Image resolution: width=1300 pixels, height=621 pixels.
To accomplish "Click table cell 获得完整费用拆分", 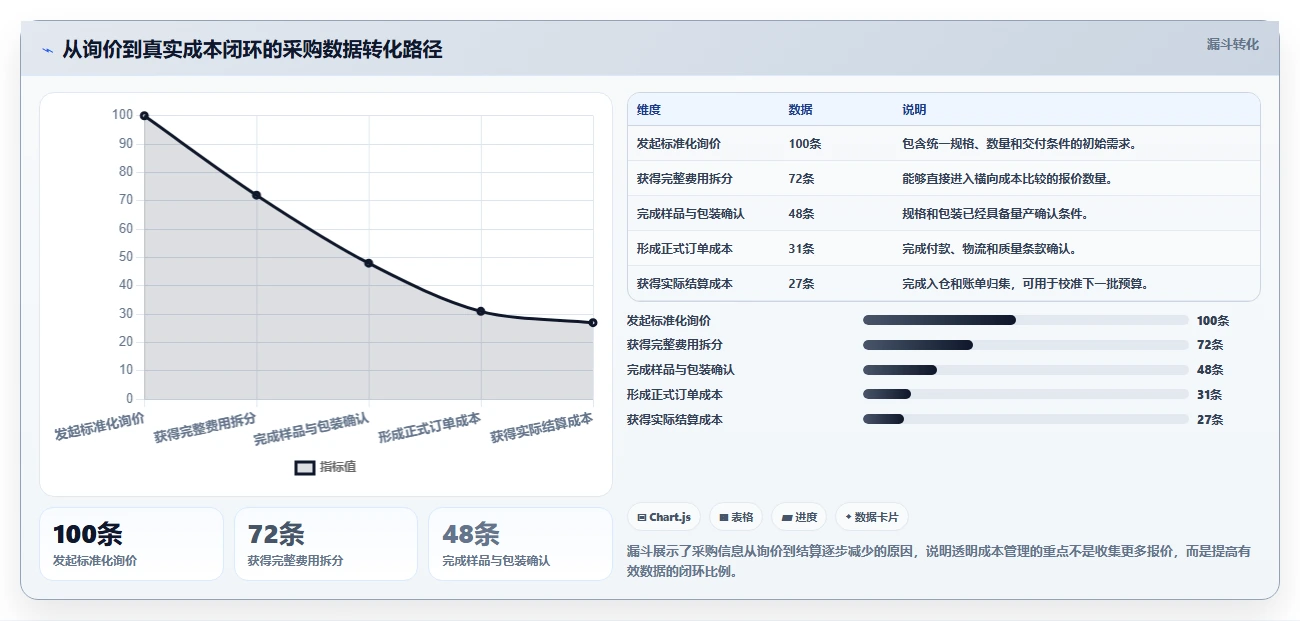I will (685, 179).
